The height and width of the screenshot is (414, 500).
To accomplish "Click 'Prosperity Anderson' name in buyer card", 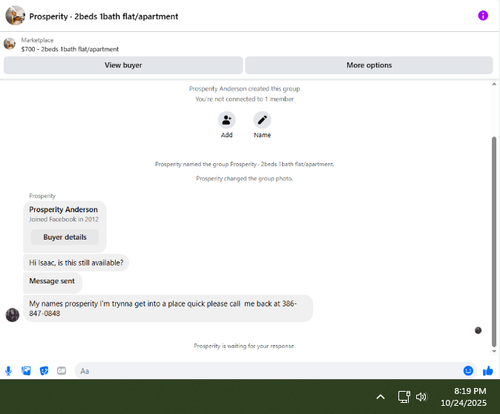I will tap(63, 209).
